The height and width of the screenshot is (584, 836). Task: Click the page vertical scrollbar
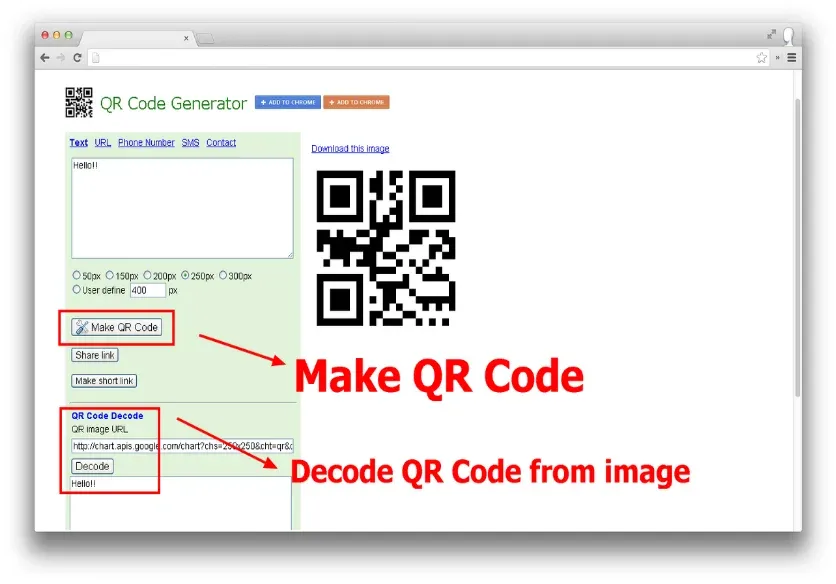pos(798,248)
